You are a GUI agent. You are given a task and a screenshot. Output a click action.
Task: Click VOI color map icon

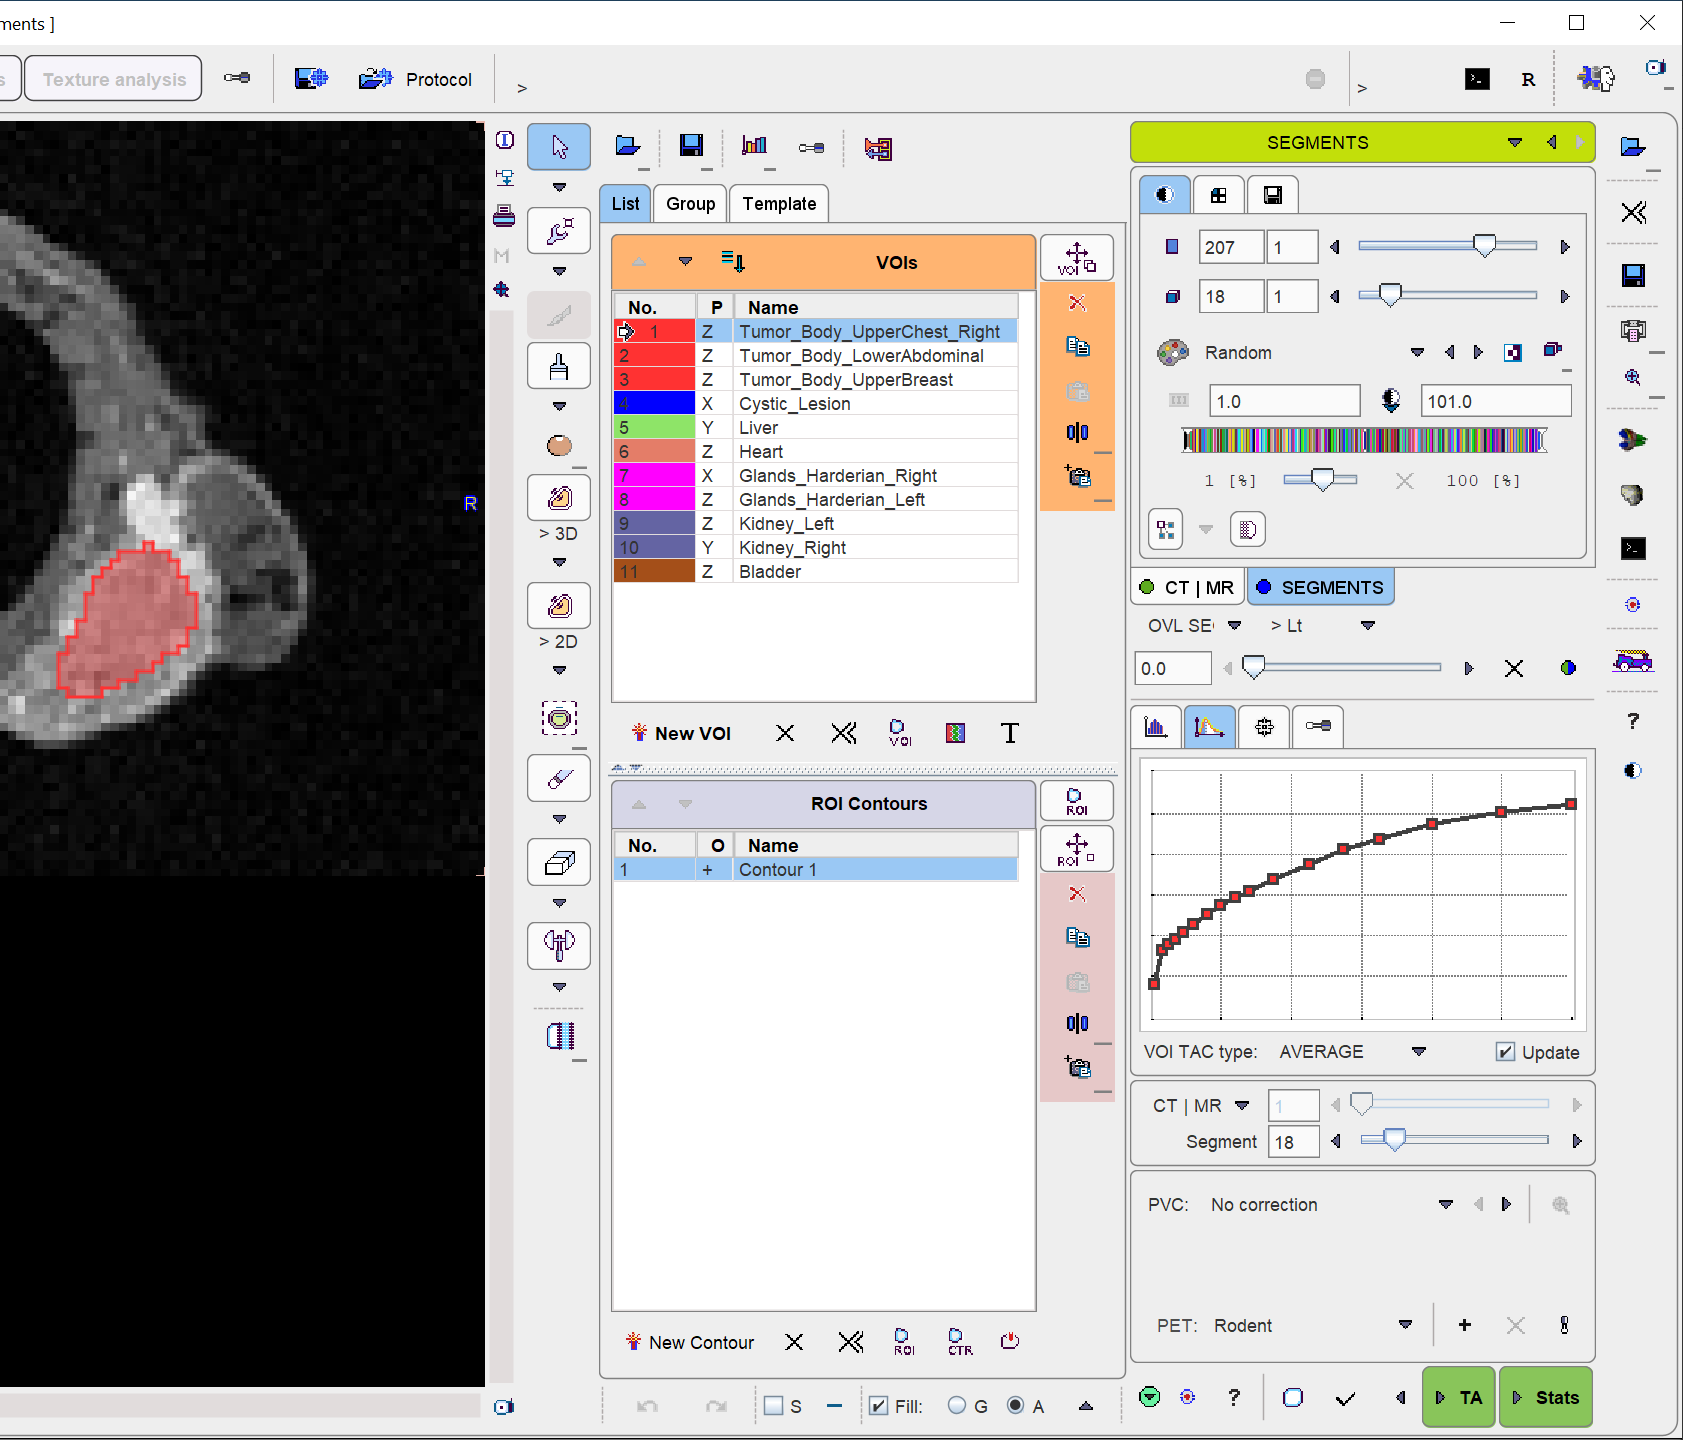(955, 733)
